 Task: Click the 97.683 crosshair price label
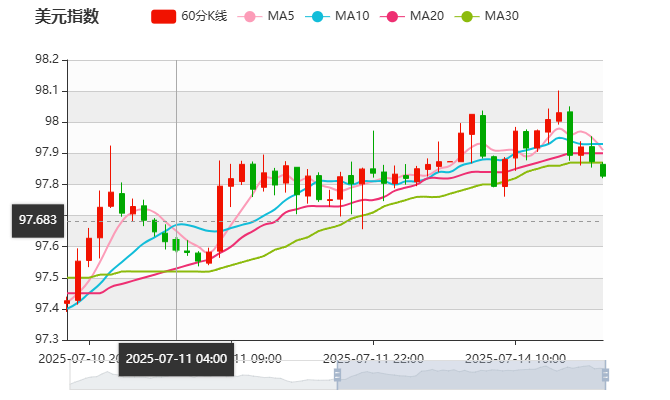[x=38, y=221]
